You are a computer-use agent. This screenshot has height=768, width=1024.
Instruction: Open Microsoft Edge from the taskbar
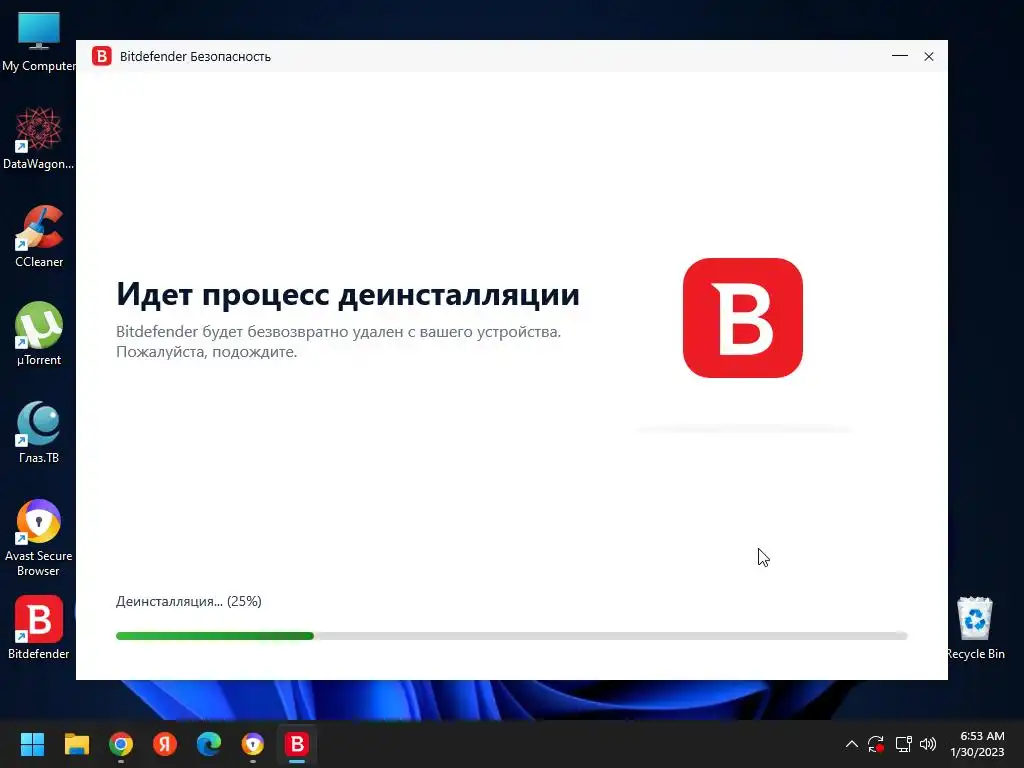tap(209, 744)
